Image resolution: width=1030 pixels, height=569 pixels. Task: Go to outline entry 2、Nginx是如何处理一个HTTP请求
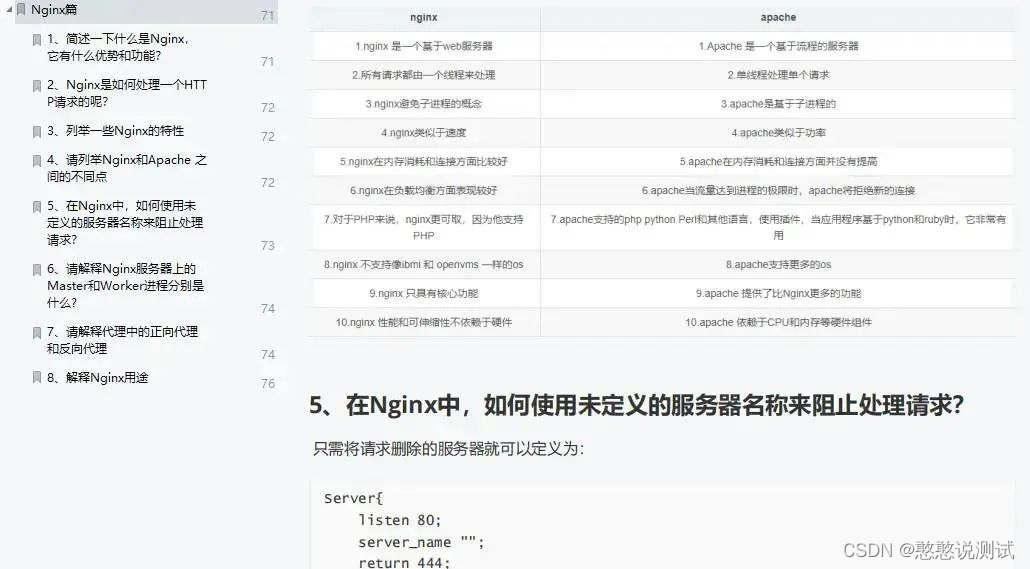pyautogui.click(x=127, y=93)
